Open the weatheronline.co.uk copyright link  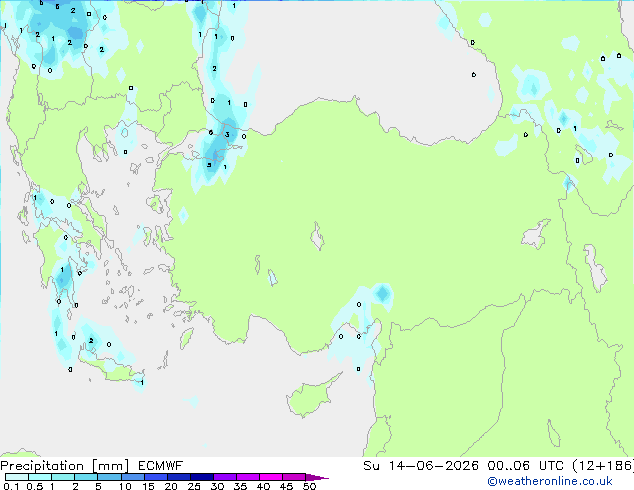[x=550, y=481]
